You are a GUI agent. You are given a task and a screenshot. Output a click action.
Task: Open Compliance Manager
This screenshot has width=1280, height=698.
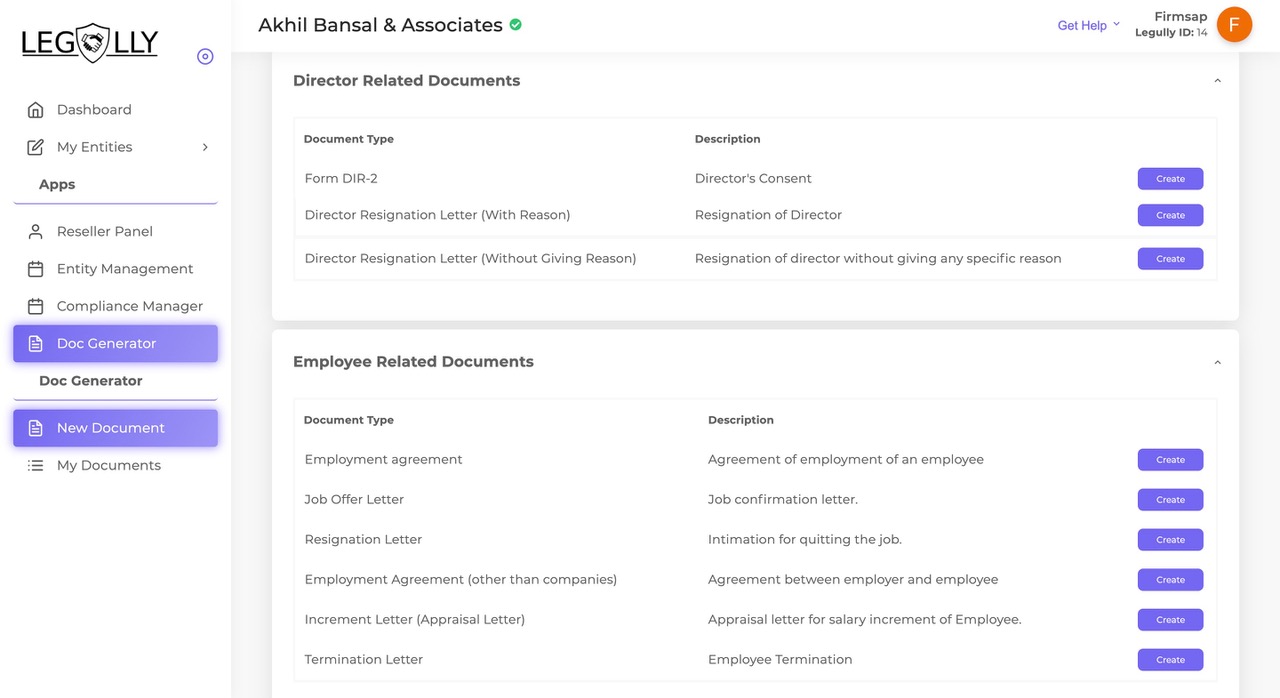click(115, 306)
